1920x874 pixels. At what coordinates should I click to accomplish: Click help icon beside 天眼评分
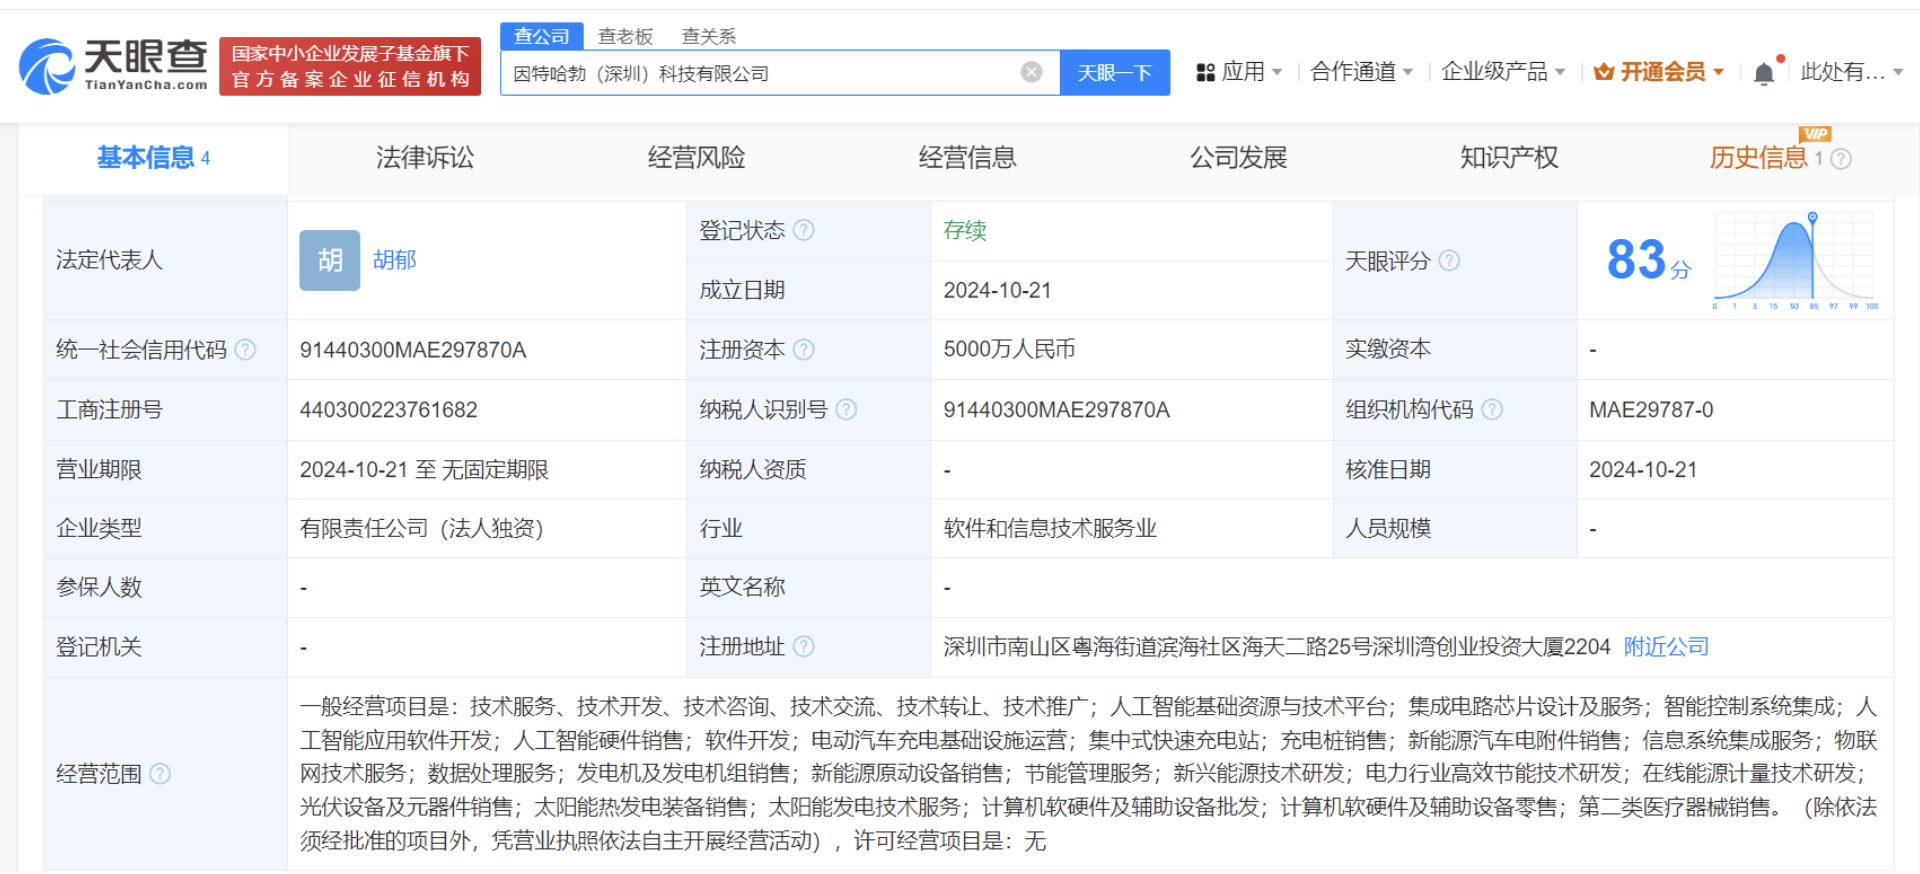point(1449,261)
